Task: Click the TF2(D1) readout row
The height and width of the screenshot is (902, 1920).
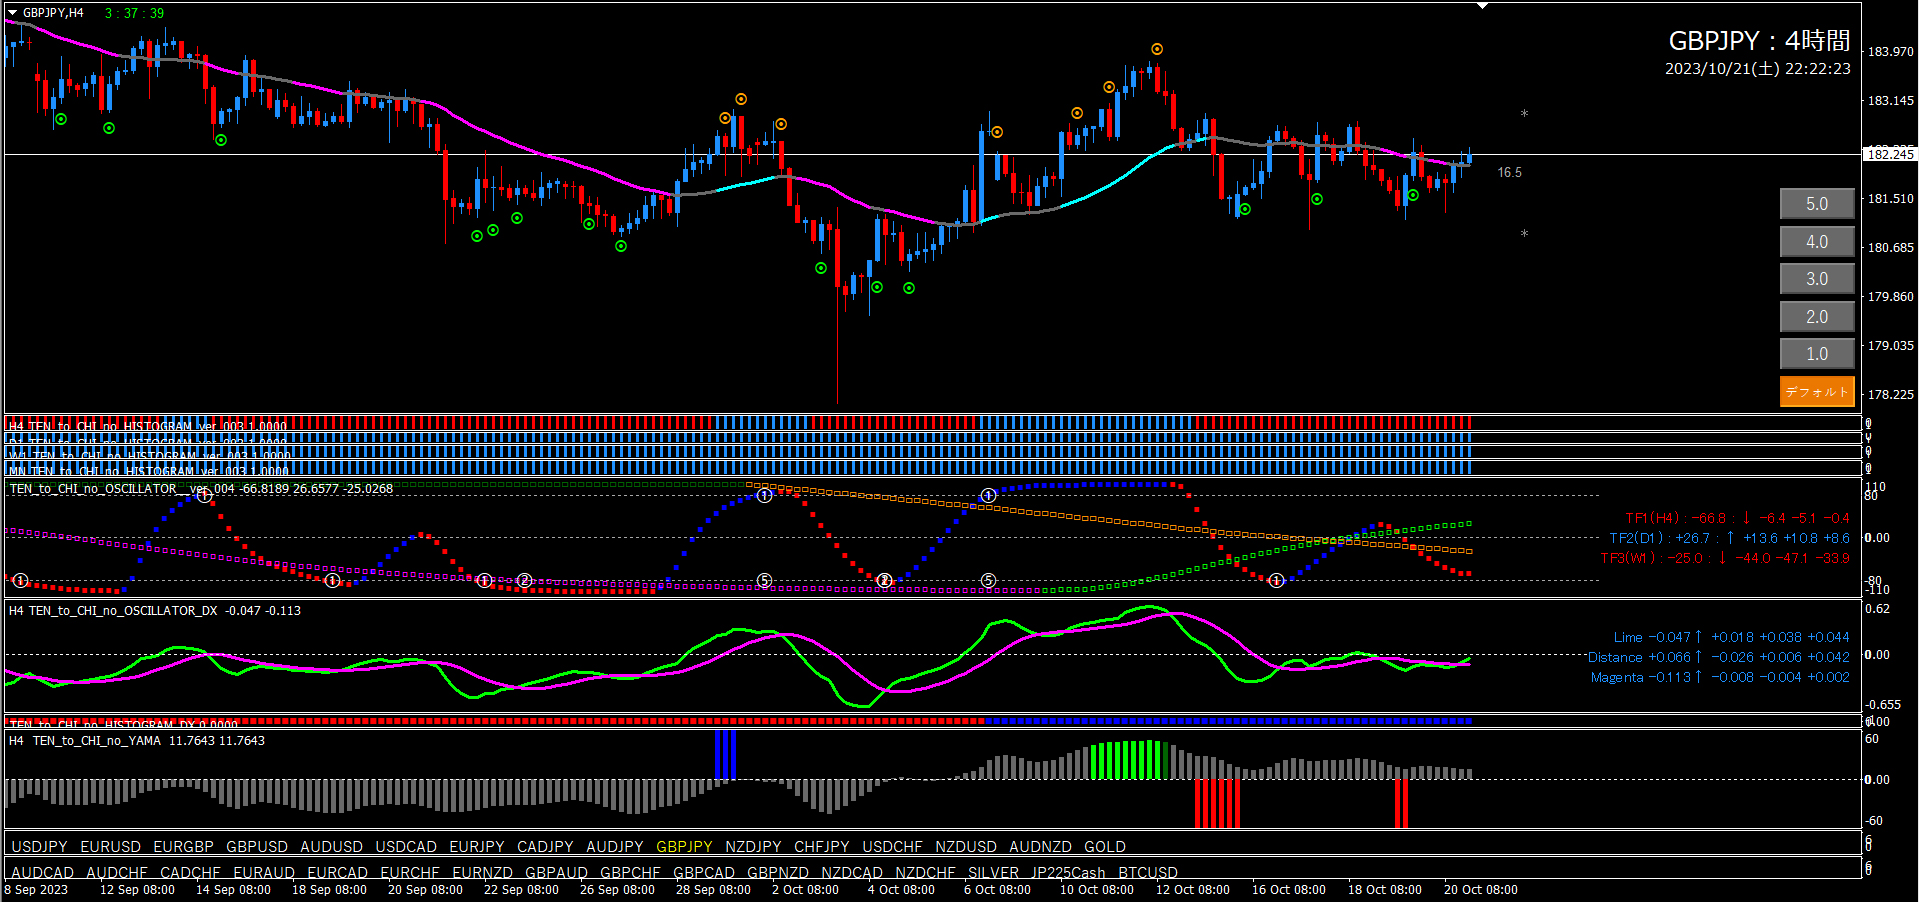Action: (1729, 538)
